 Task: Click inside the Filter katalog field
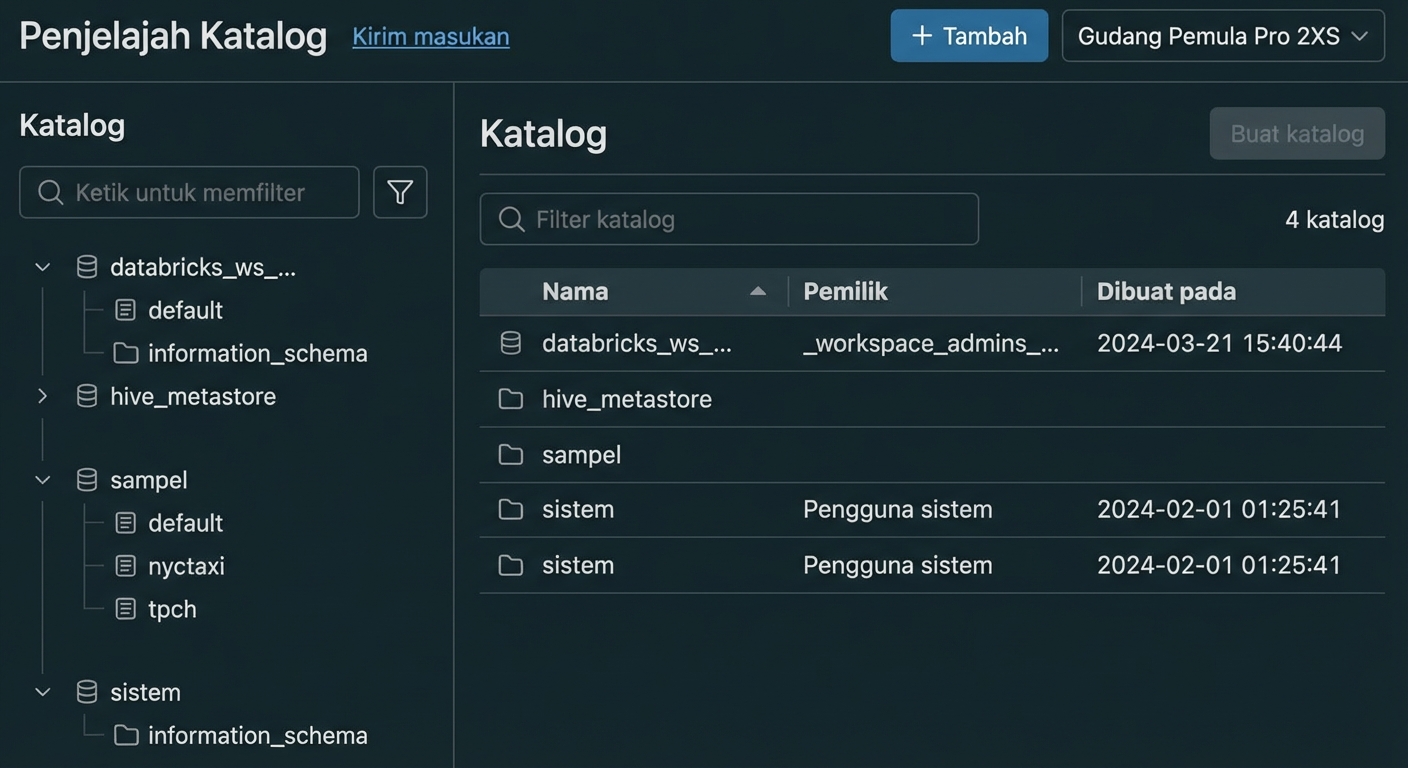(x=728, y=219)
